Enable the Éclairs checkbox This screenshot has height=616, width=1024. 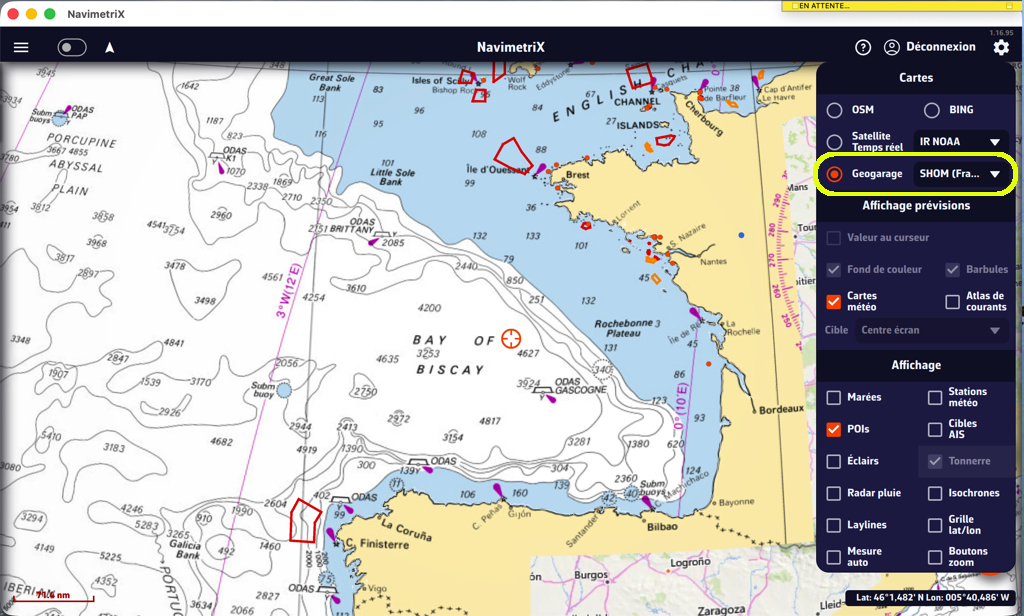click(x=833, y=461)
